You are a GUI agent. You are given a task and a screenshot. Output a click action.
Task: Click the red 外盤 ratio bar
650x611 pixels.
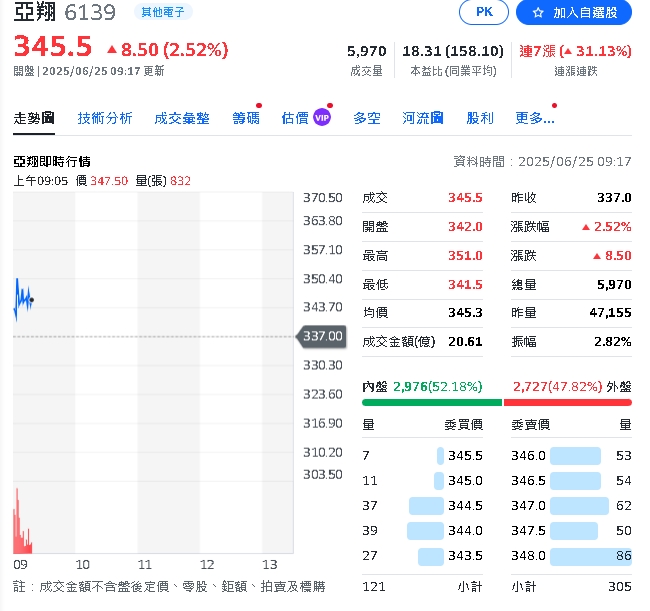pos(568,402)
